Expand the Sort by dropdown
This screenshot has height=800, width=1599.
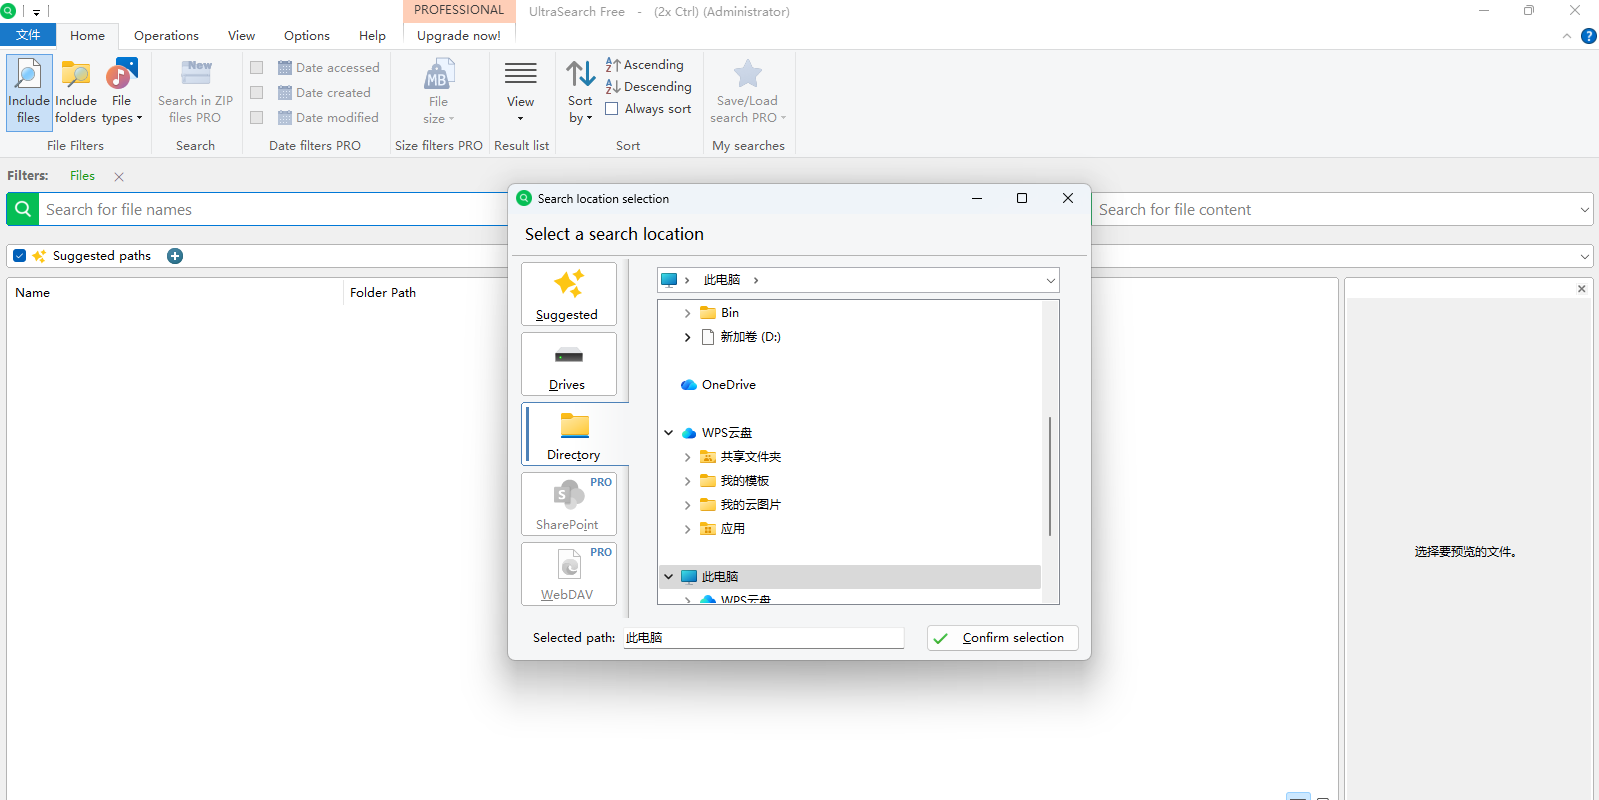click(580, 91)
